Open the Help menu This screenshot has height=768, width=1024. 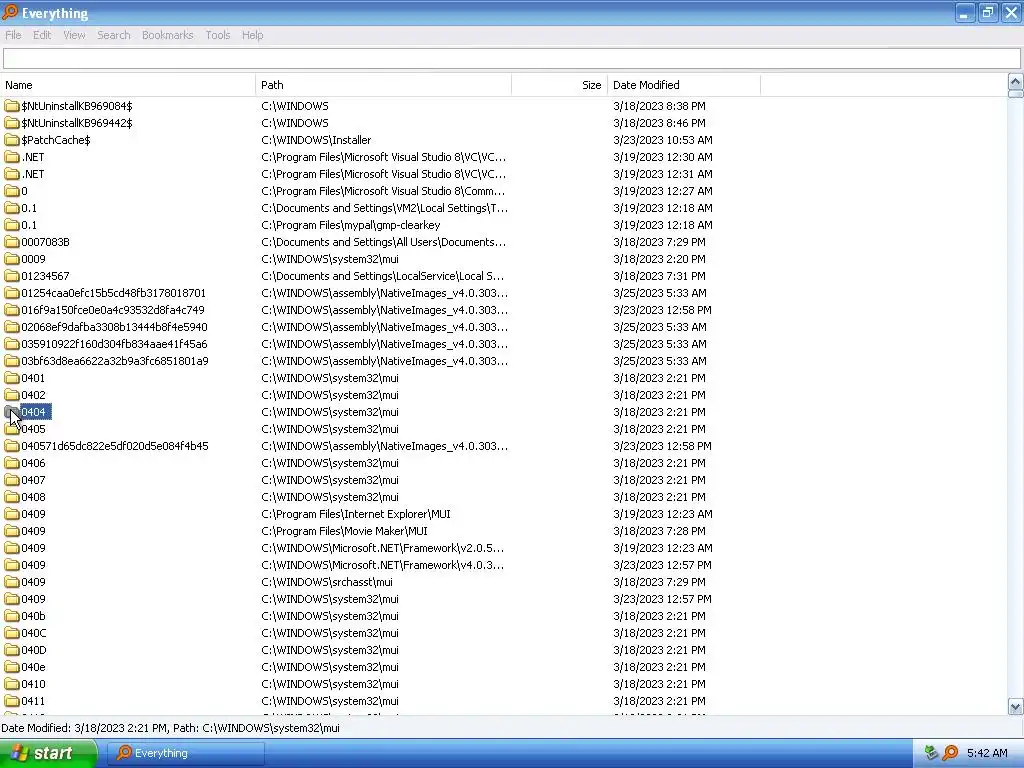coord(252,35)
